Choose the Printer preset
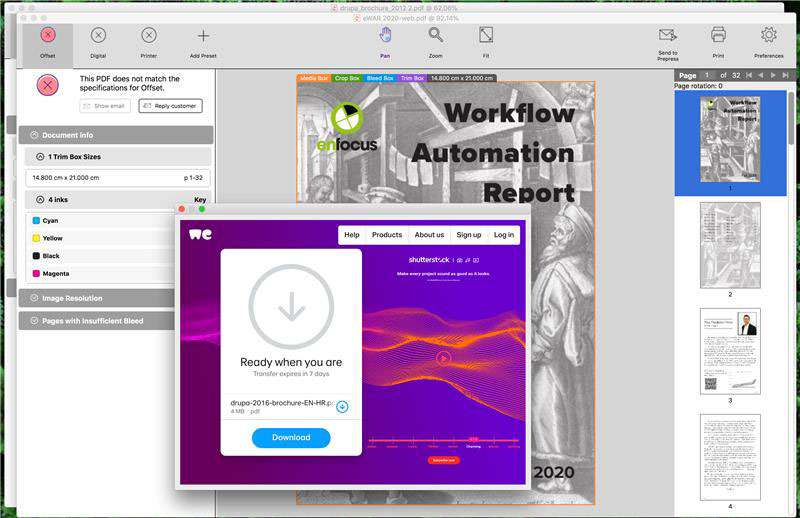Viewport: 800px width, 518px height. point(148,36)
